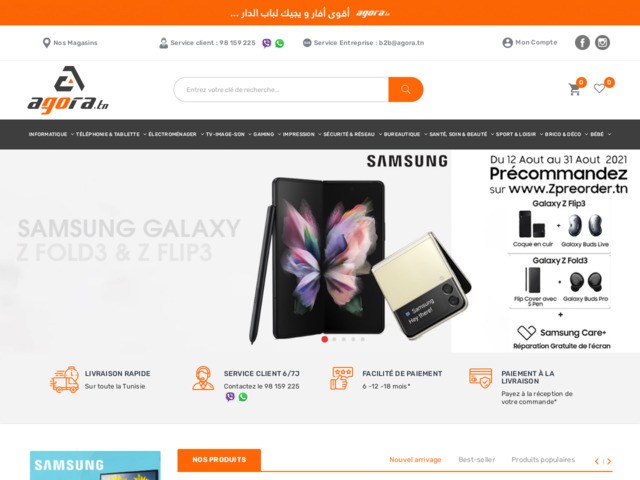Image resolution: width=640 pixels, height=480 pixels.
Task: Select the last carousel slide dot
Action: tap(362, 339)
